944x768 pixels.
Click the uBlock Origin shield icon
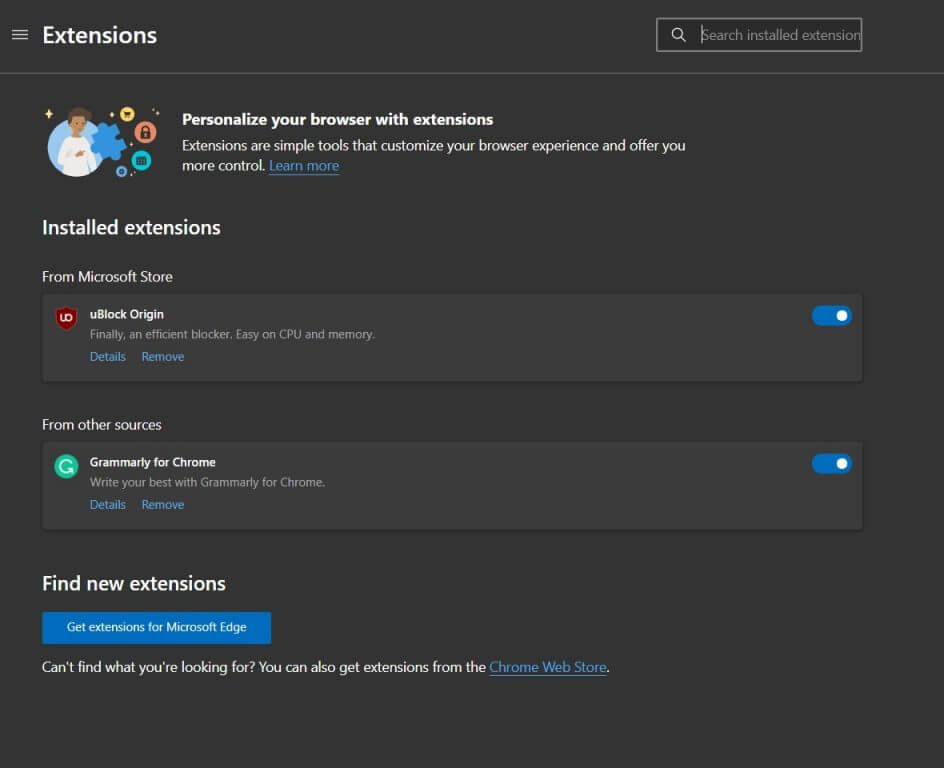point(66,317)
